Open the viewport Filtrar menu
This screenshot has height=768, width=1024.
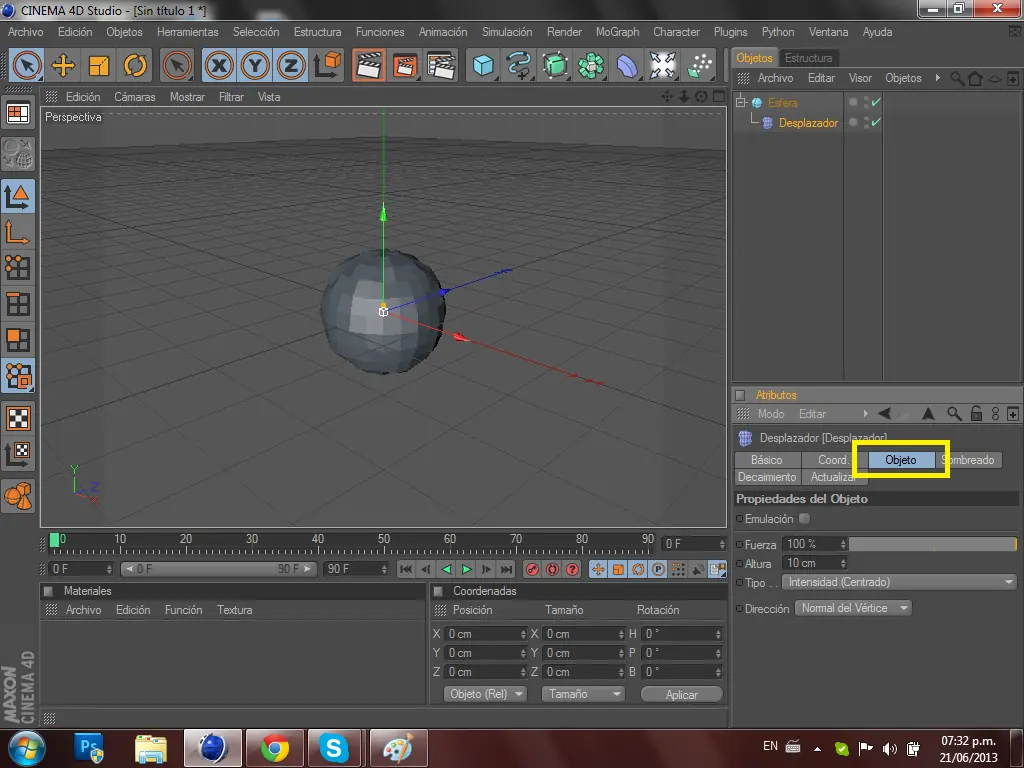[231, 97]
